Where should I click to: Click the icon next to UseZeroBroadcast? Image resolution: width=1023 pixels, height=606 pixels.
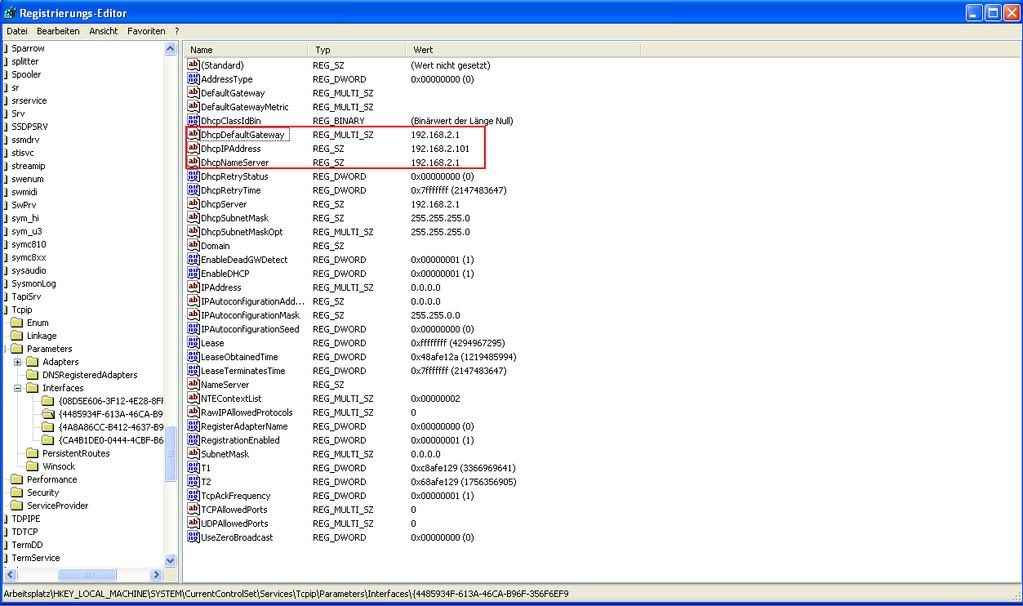pos(193,537)
